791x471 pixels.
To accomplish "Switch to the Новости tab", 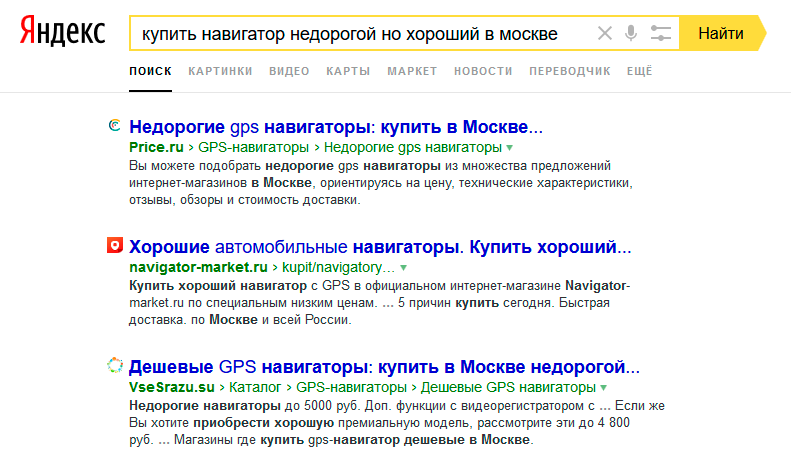I will 483,71.
